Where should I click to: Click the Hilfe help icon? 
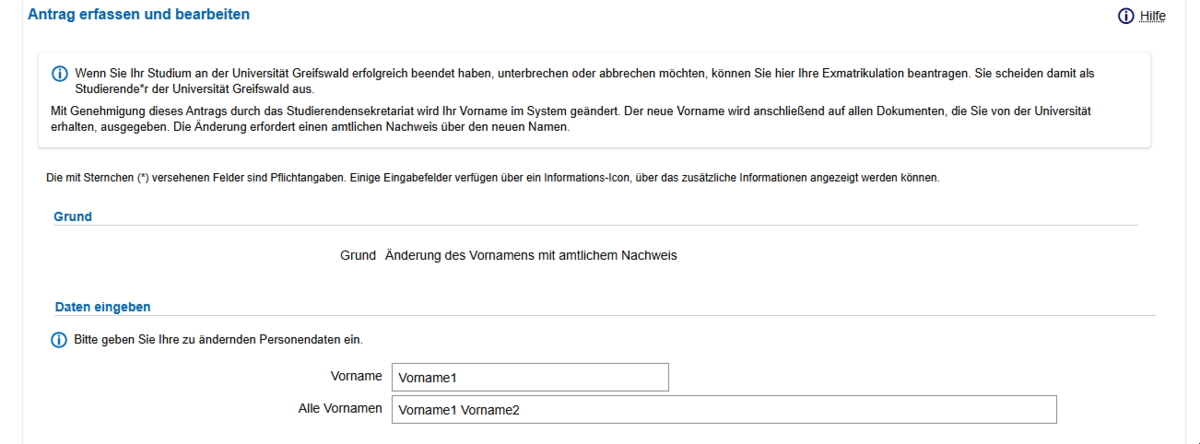pyautogui.click(x=1126, y=16)
